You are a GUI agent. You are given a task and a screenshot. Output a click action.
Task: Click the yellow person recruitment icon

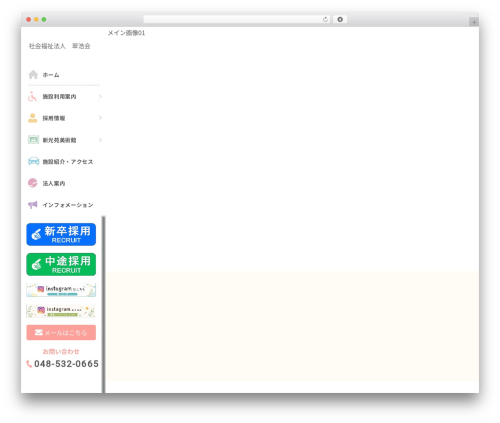coord(33,118)
